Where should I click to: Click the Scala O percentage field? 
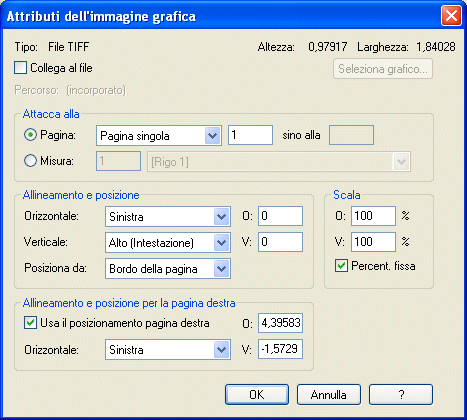tap(373, 216)
